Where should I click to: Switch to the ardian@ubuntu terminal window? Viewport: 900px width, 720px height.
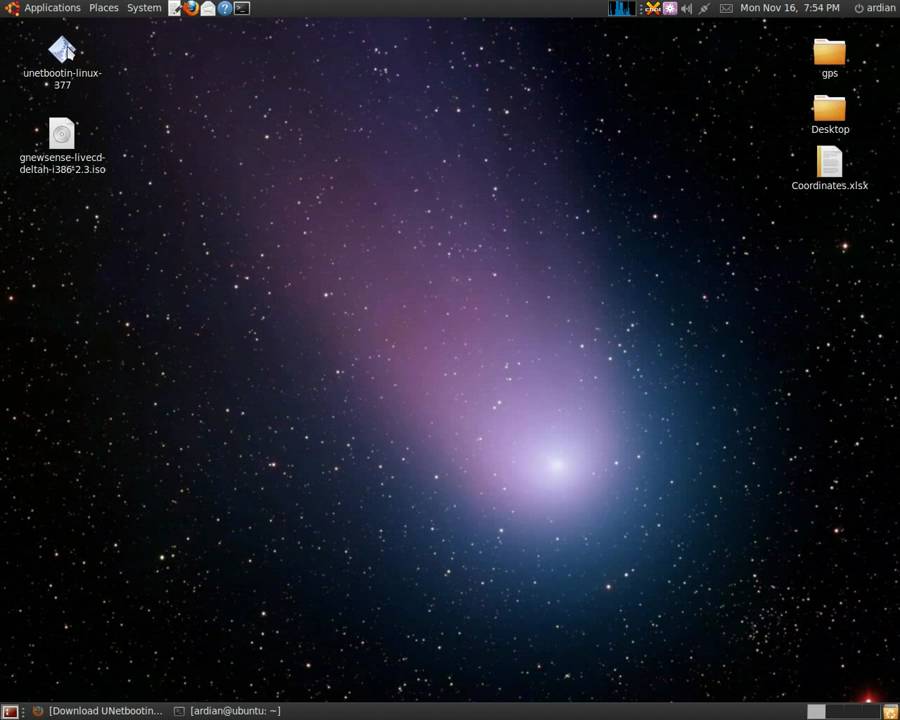point(228,711)
